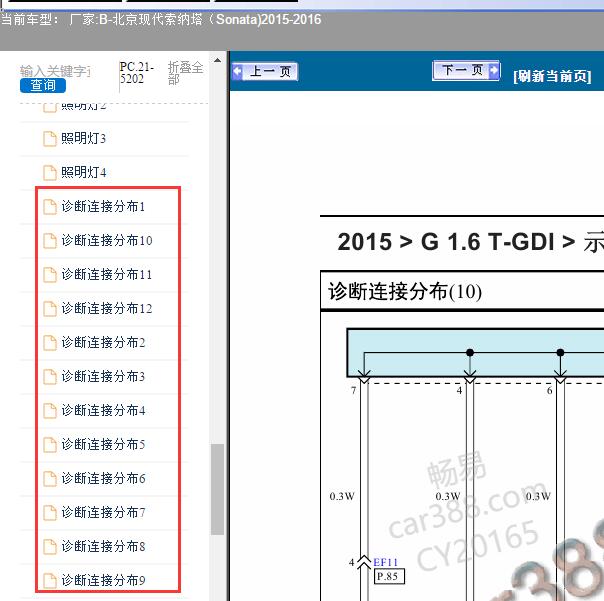Click the page icon beside 照明灯4
This screenshot has height=601, width=604.
pyautogui.click(x=50, y=173)
